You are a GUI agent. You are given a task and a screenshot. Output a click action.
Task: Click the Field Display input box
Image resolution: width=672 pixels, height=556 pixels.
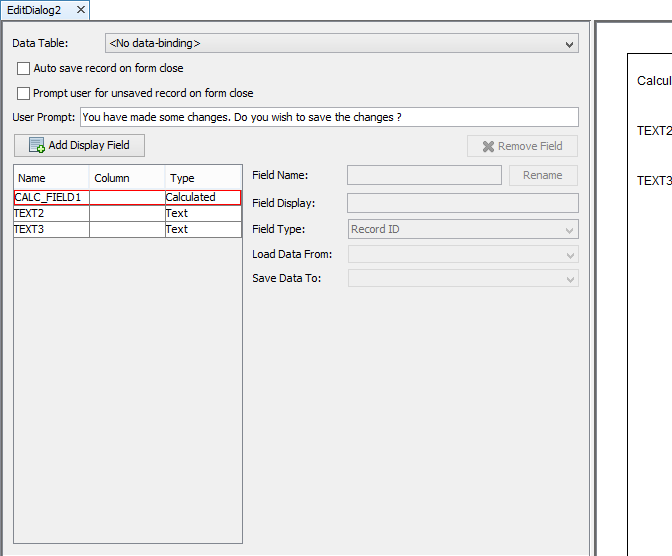click(462, 203)
